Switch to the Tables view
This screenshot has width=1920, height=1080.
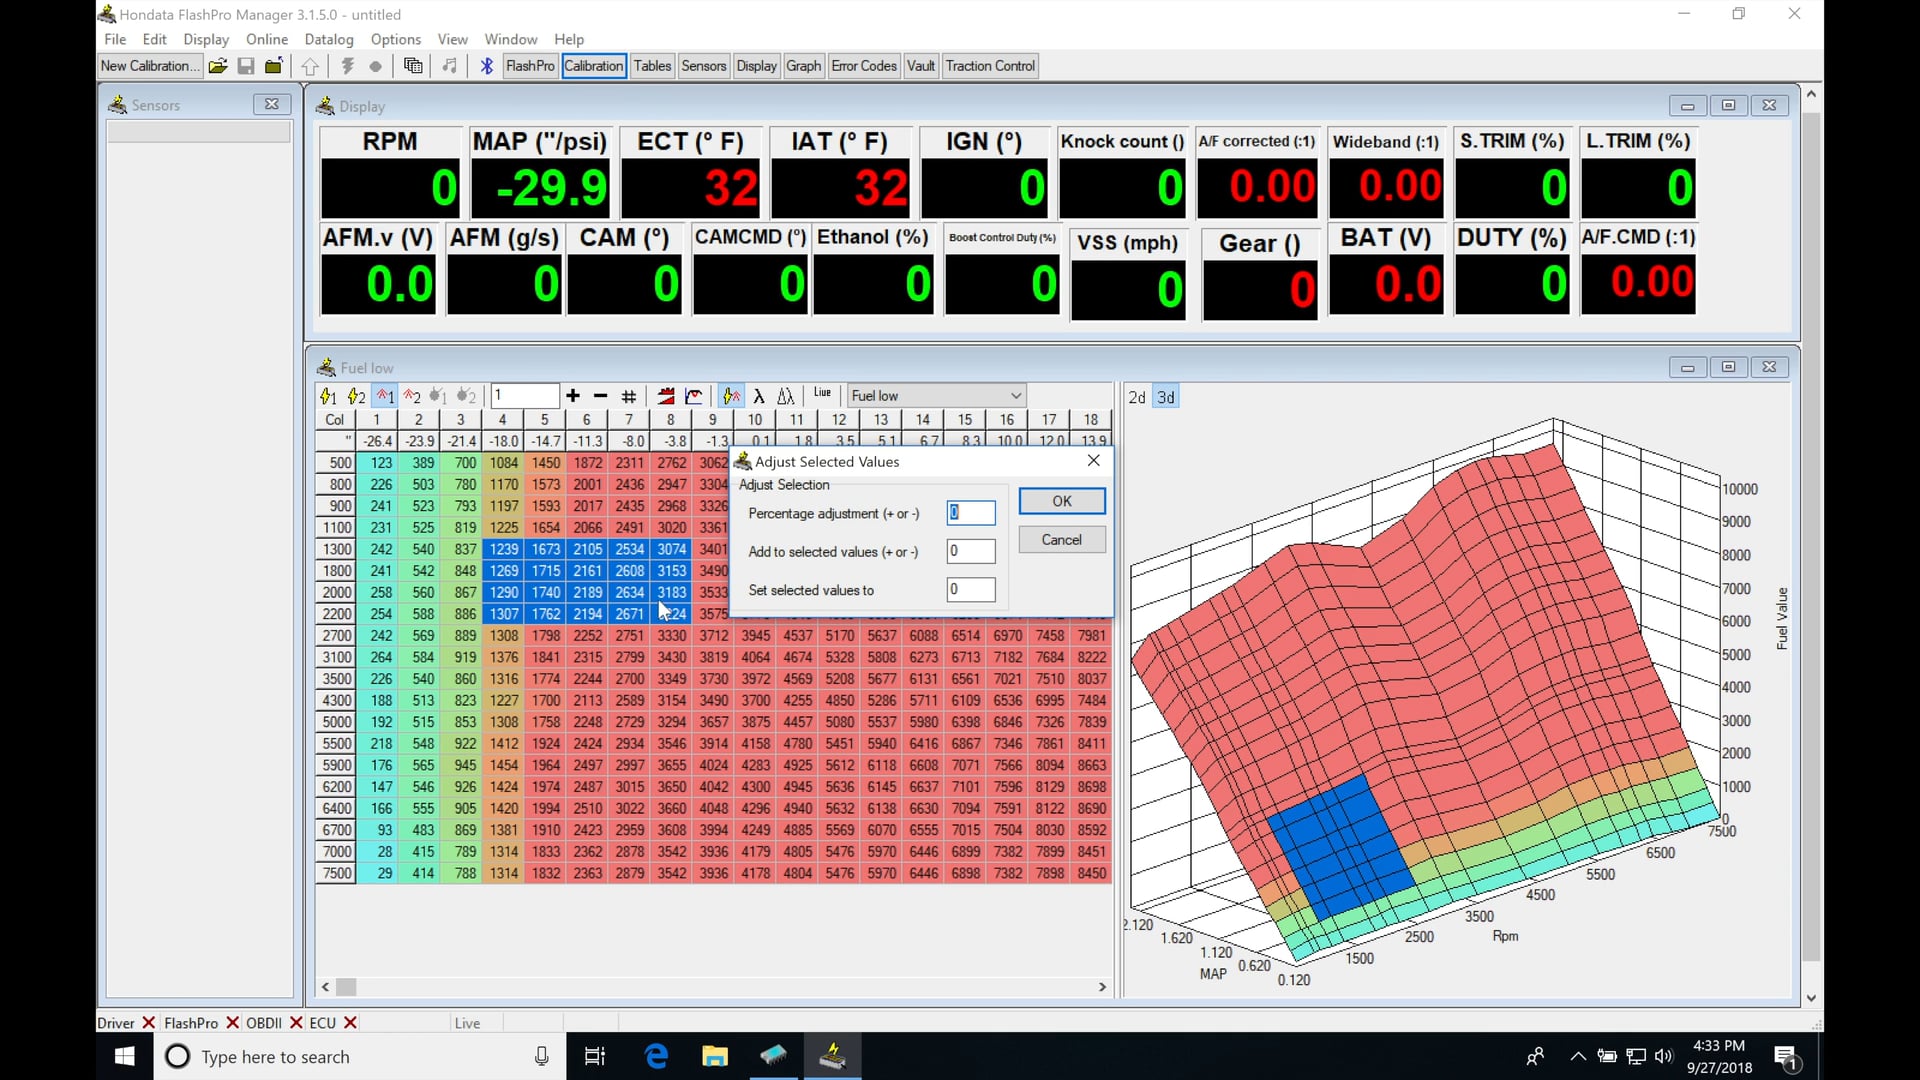click(x=652, y=66)
